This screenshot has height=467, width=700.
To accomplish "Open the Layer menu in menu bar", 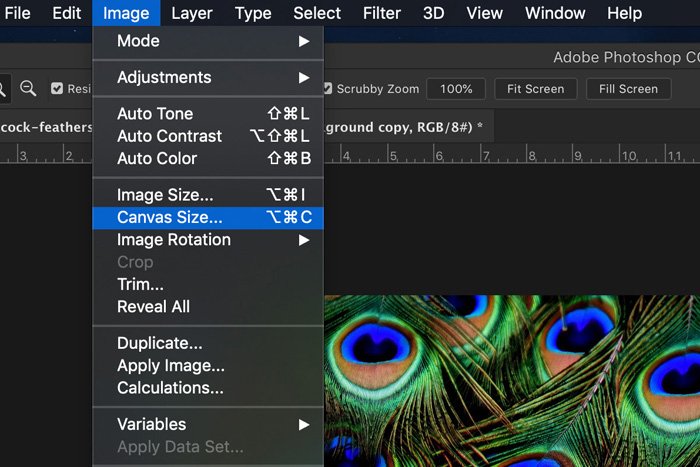I will (x=191, y=13).
